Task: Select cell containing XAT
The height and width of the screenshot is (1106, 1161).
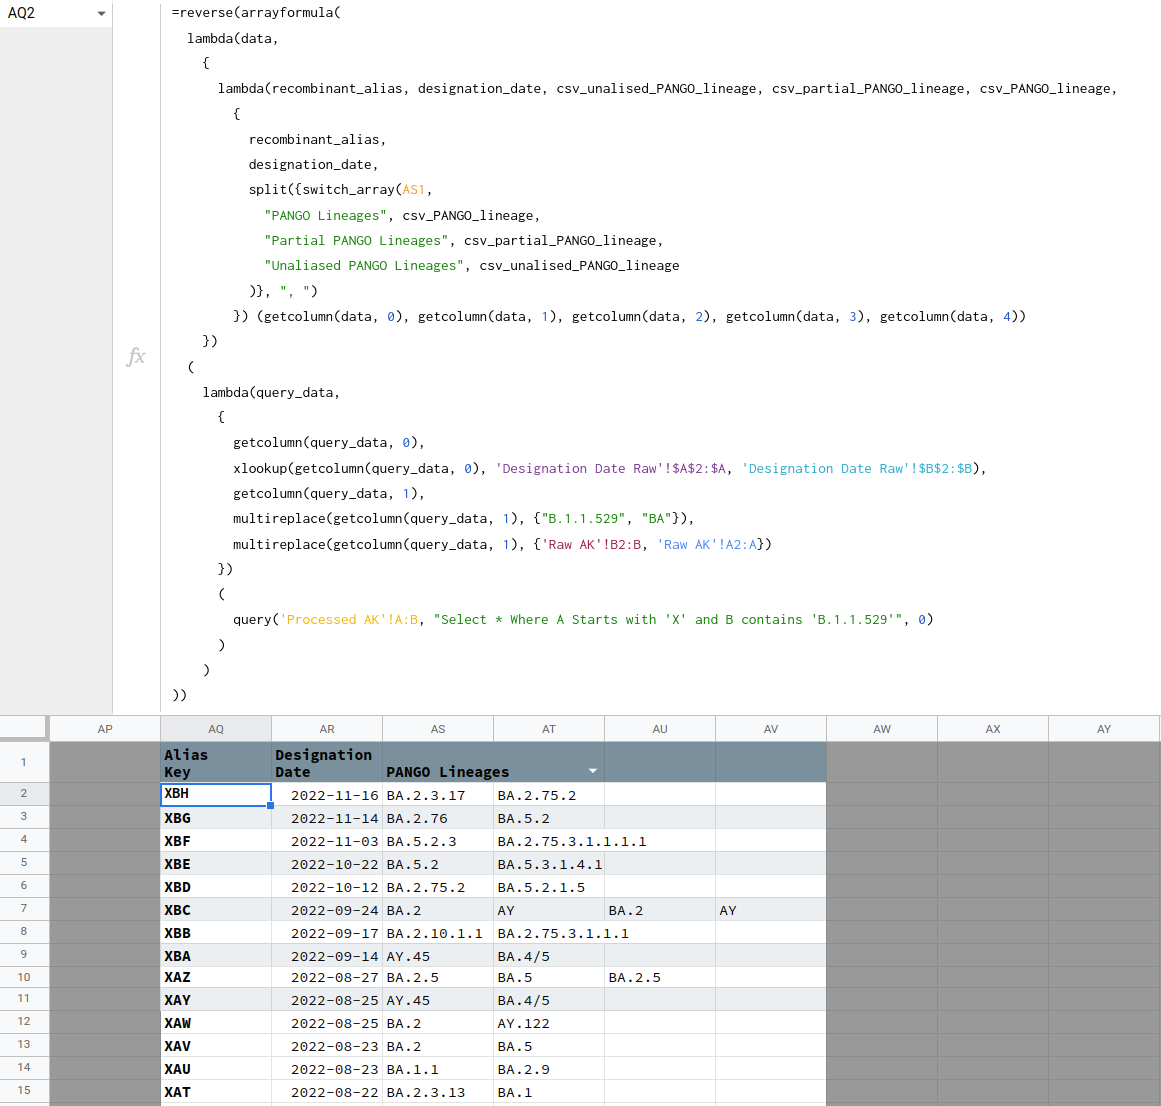Action: (x=216, y=1092)
